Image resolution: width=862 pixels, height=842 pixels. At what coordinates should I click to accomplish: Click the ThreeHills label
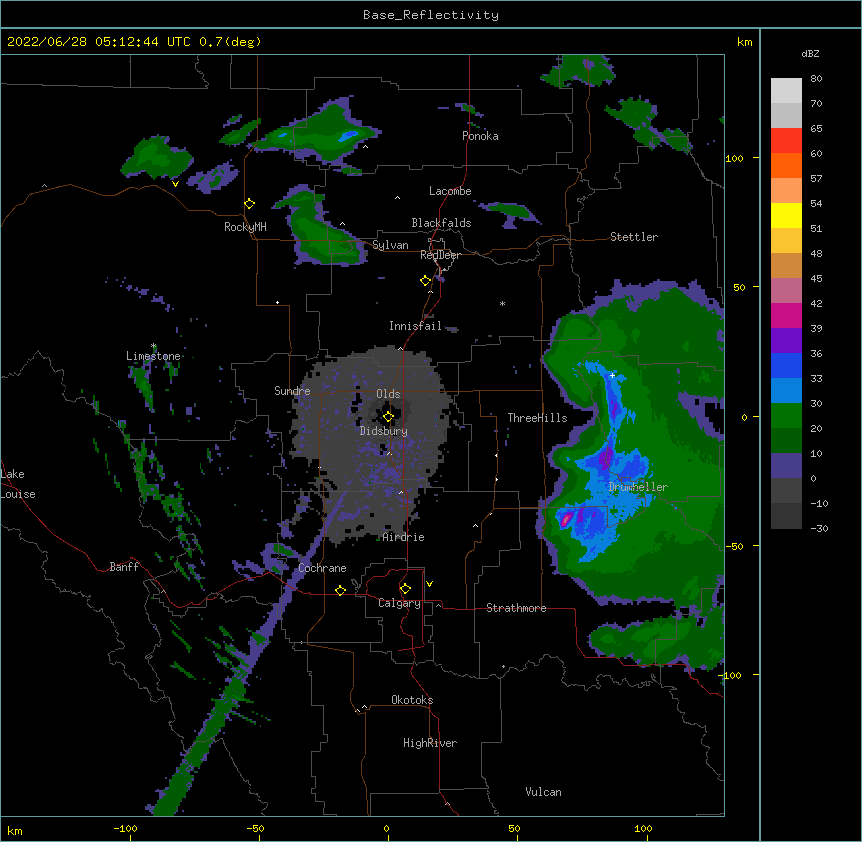tap(537, 418)
